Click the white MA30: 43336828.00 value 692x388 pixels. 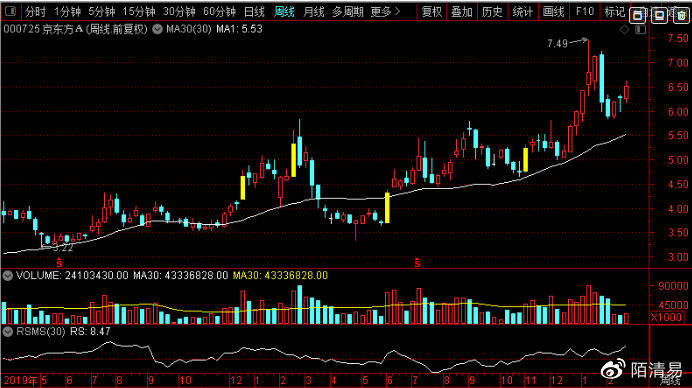tap(181, 276)
